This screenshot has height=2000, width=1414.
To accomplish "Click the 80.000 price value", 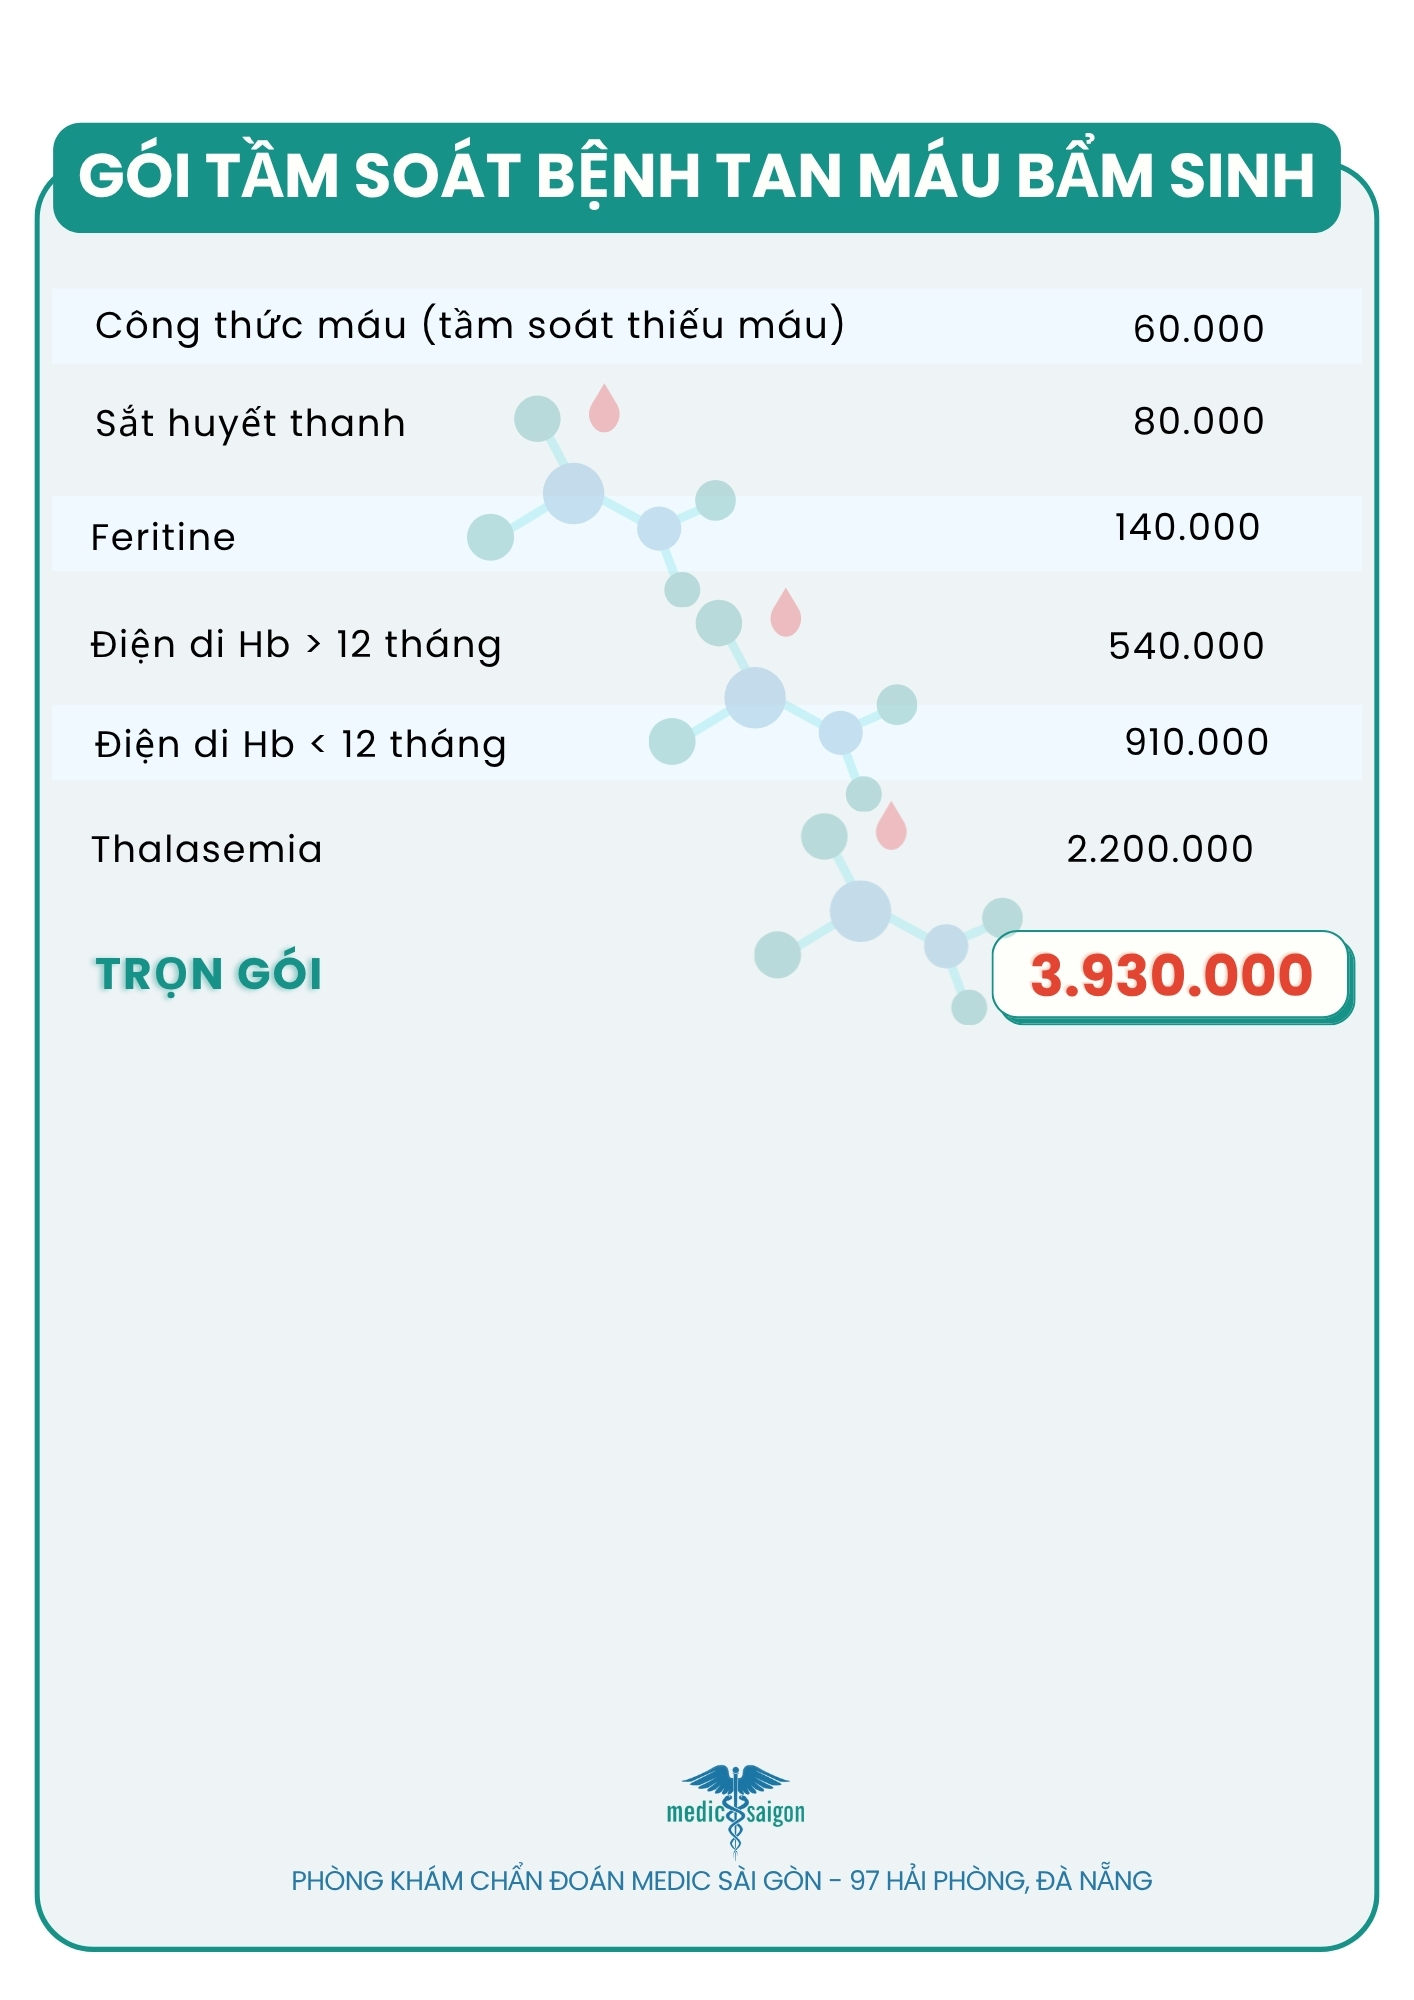I will (x=1198, y=421).
